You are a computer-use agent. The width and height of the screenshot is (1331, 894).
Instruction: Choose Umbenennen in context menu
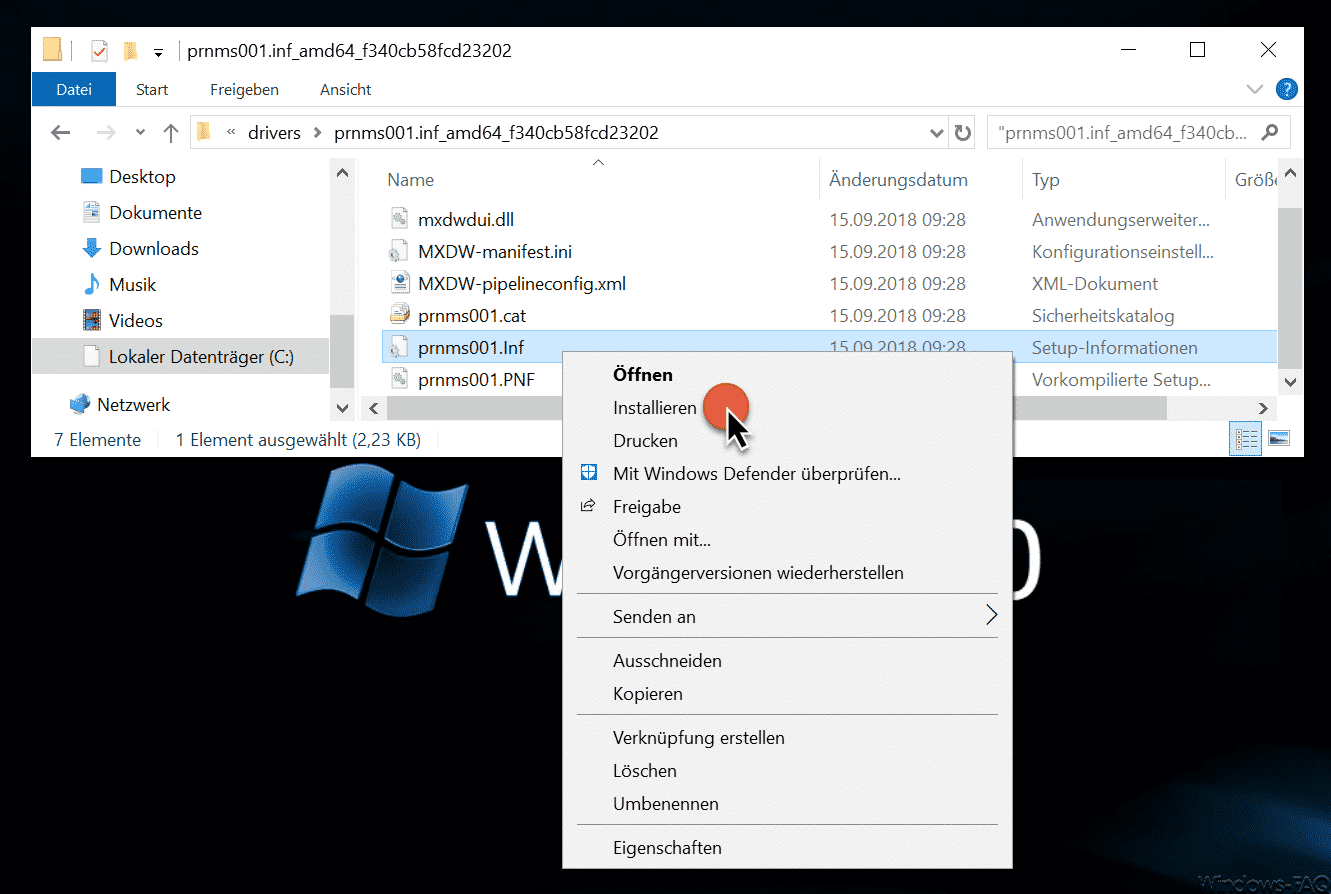[x=666, y=804]
